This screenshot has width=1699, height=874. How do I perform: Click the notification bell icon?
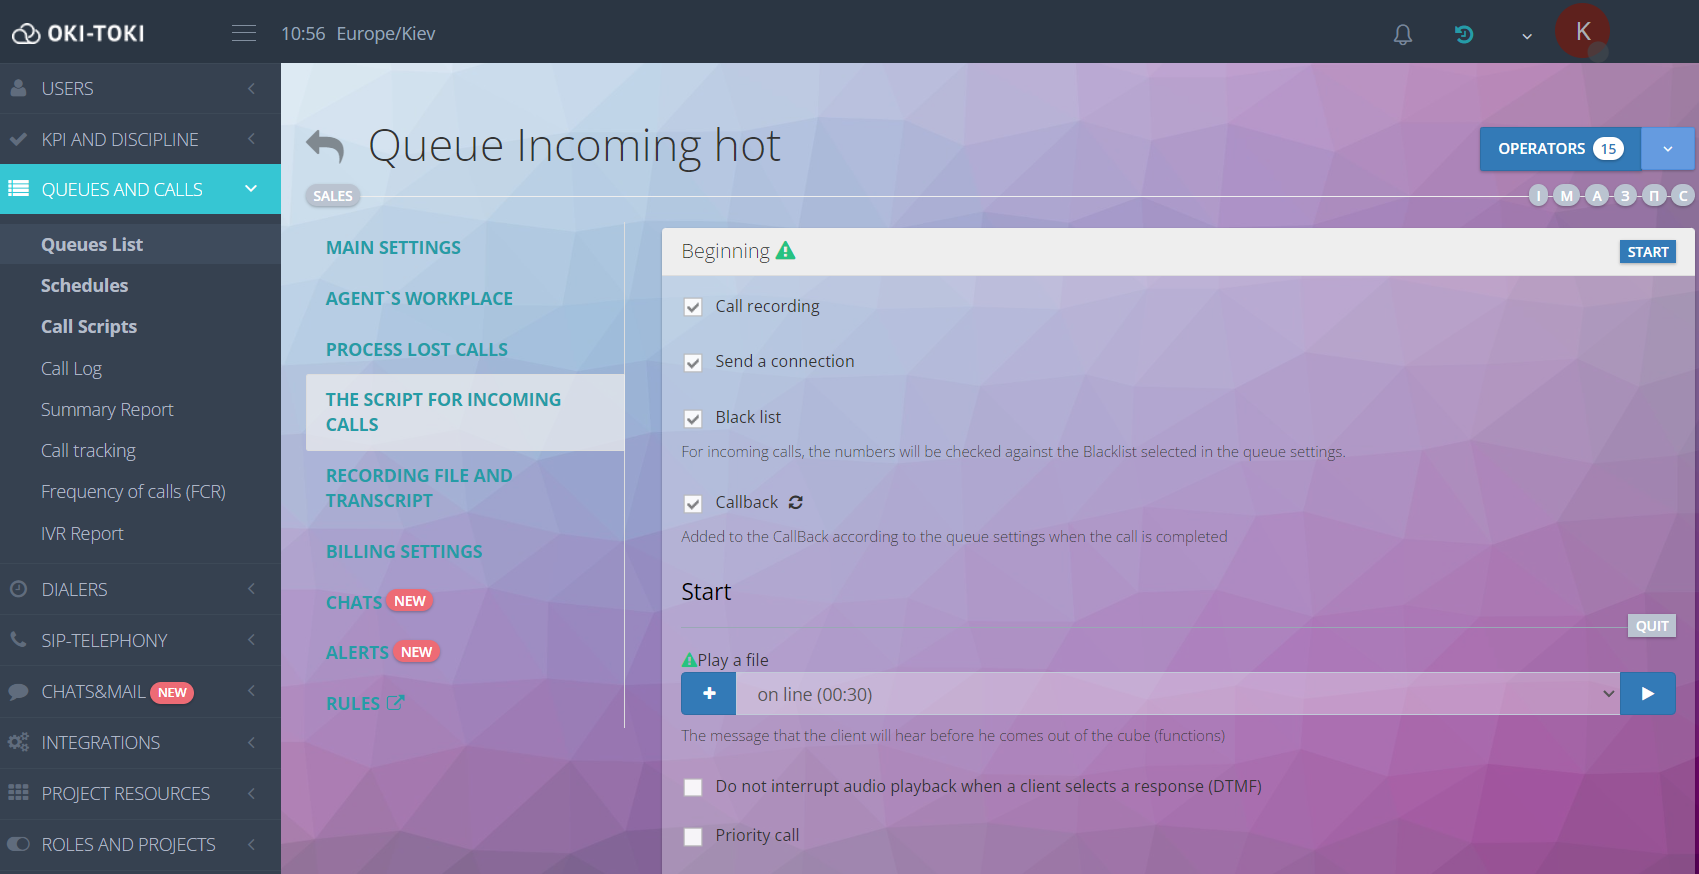1402,35
